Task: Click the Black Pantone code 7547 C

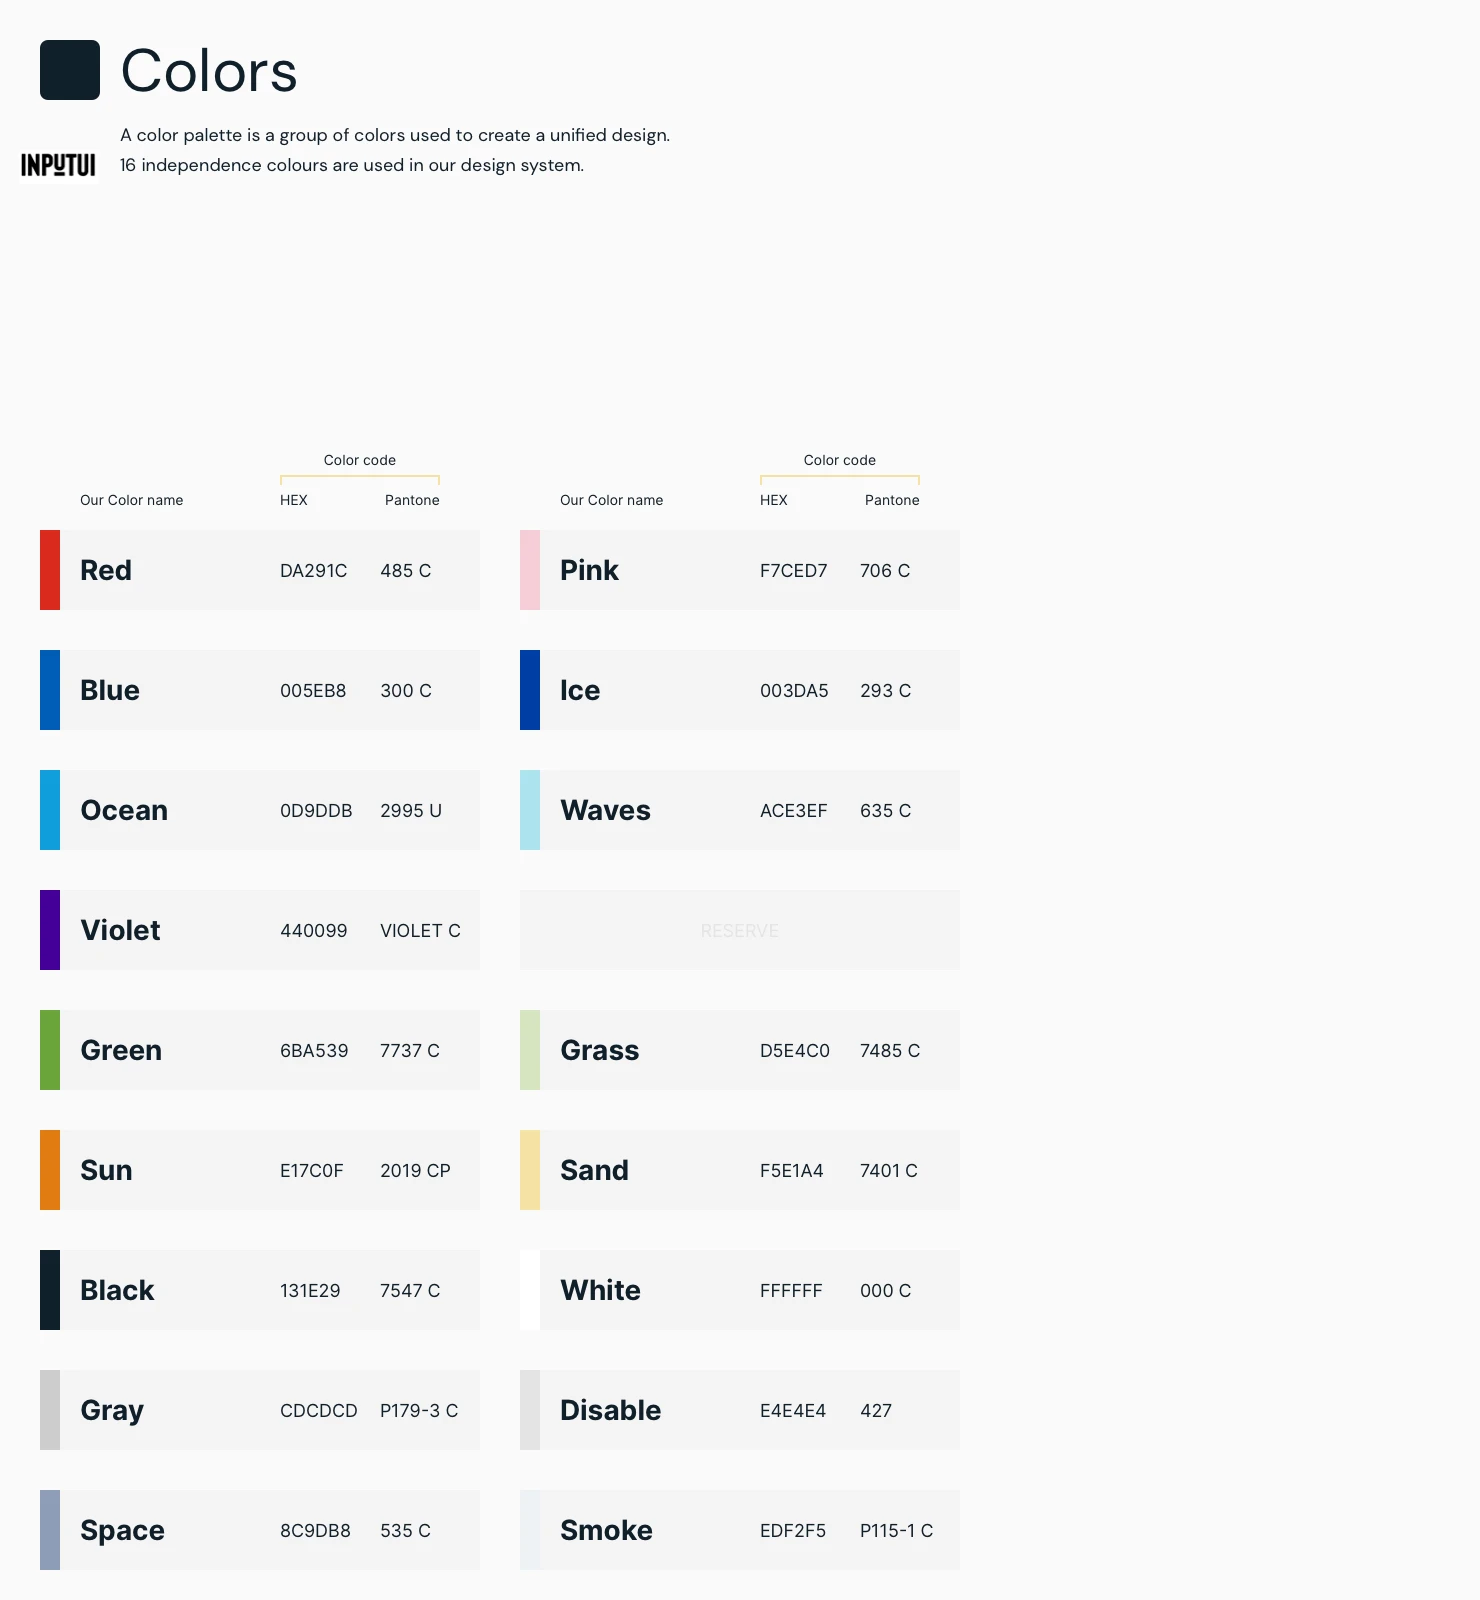Action: point(410,1291)
